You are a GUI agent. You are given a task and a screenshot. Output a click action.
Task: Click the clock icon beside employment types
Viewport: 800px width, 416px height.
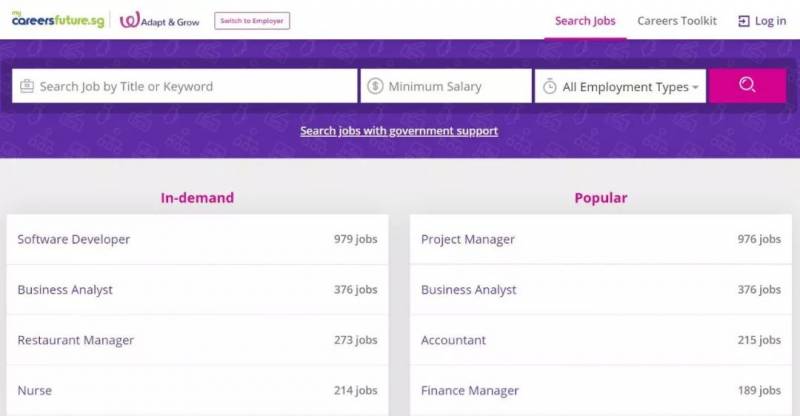click(549, 87)
